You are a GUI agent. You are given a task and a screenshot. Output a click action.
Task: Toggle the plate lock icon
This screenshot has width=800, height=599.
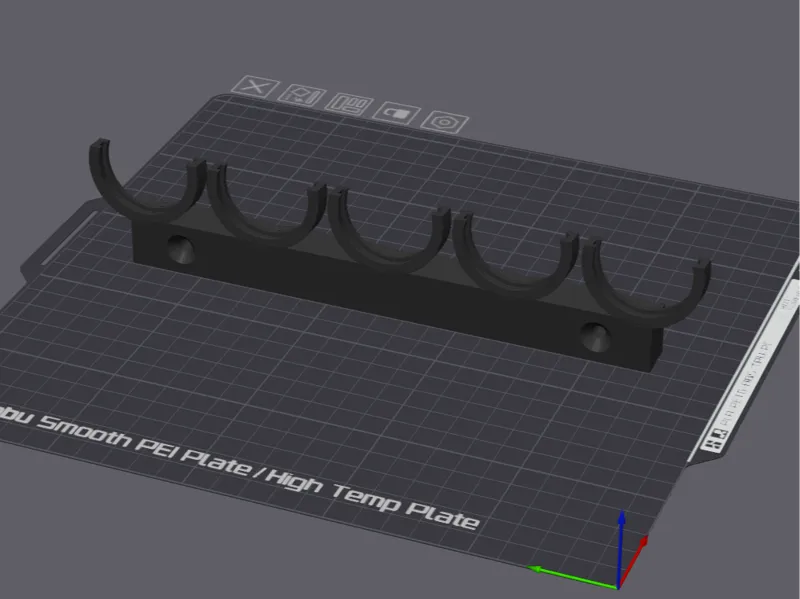point(396,113)
